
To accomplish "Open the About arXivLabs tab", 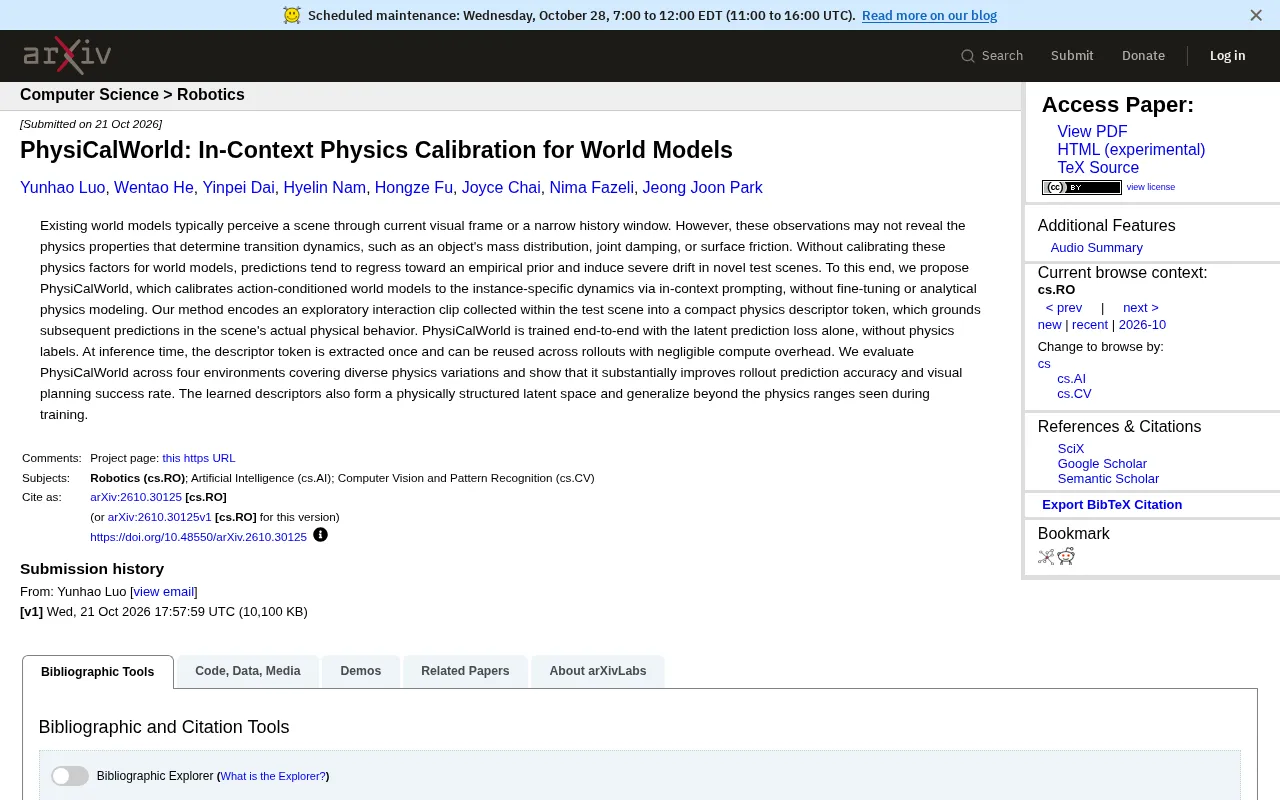I will (x=598, y=671).
